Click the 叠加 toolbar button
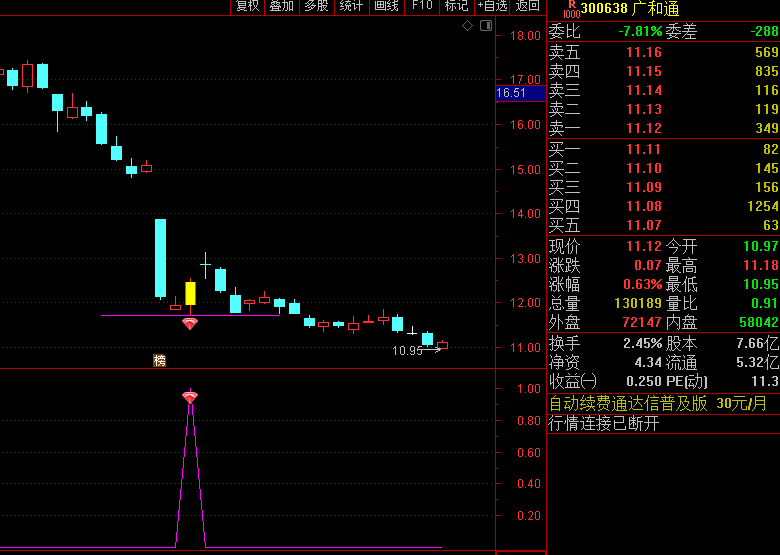780x555 pixels. pyautogui.click(x=282, y=6)
